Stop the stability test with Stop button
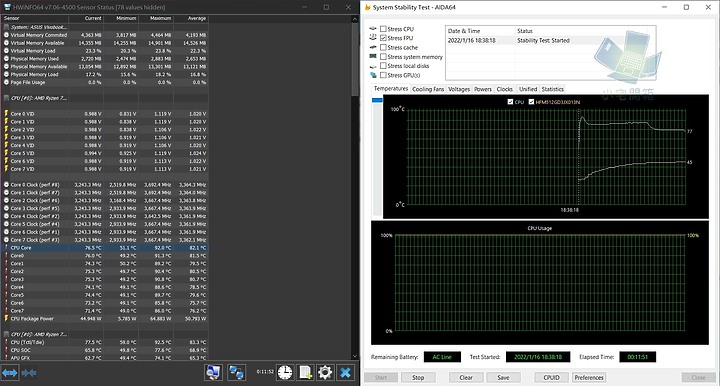 (x=418, y=377)
